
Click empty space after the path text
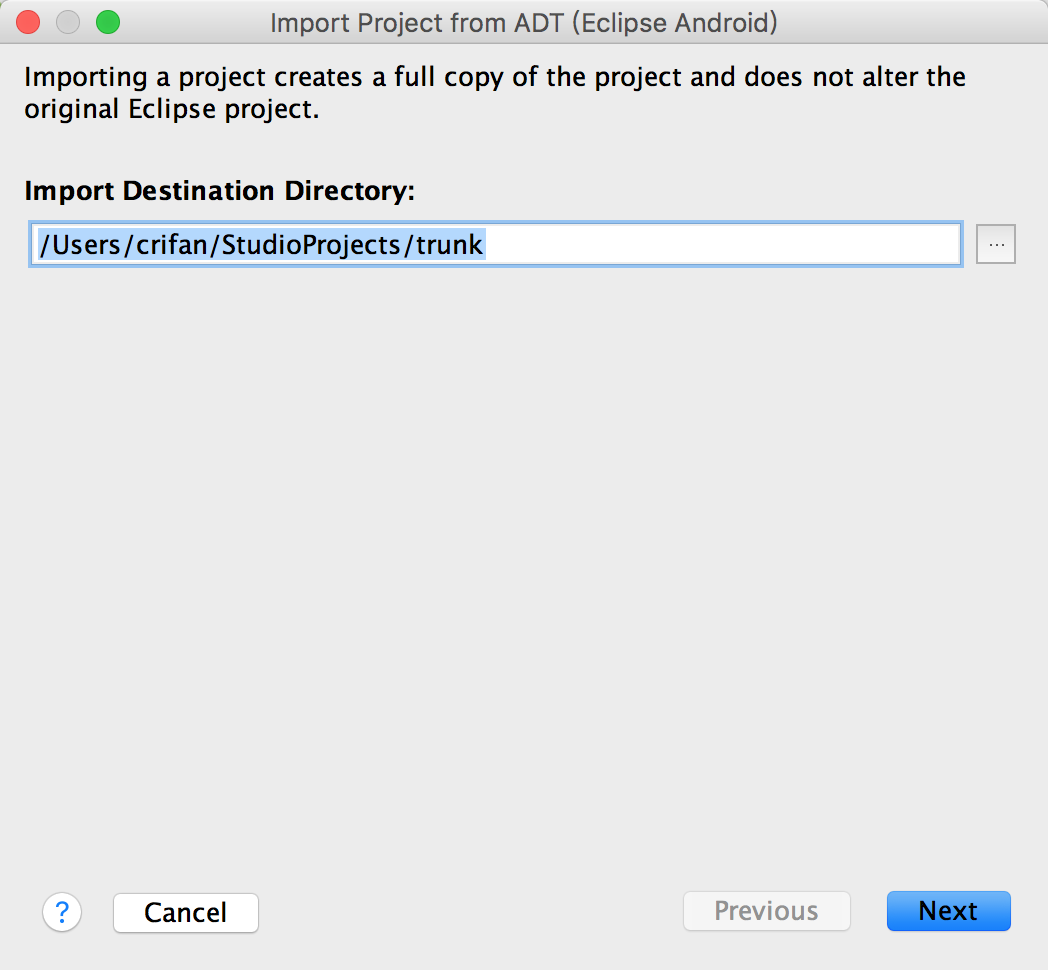pyautogui.click(x=720, y=244)
